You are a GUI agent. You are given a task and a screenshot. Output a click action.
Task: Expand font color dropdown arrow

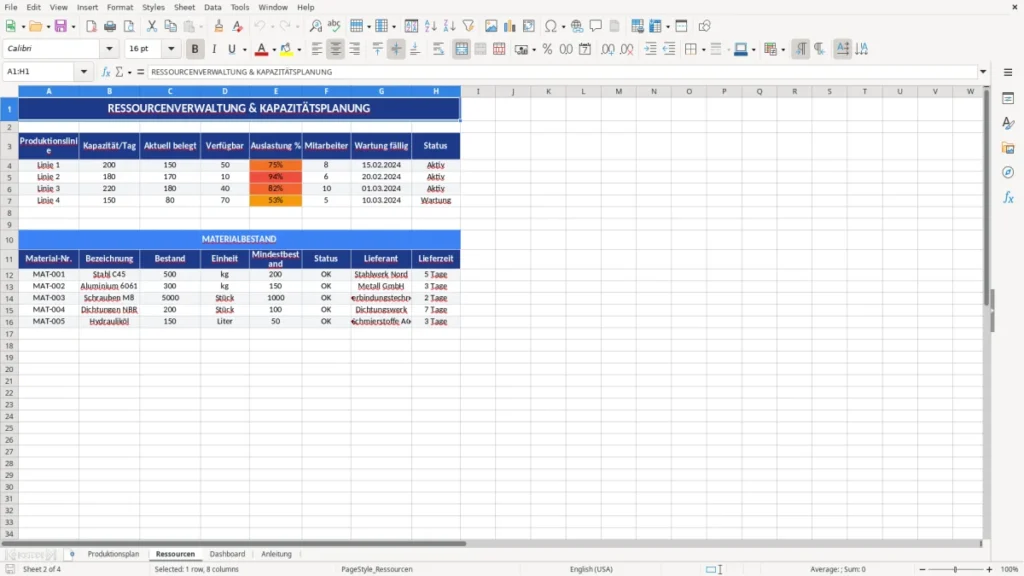274,50
